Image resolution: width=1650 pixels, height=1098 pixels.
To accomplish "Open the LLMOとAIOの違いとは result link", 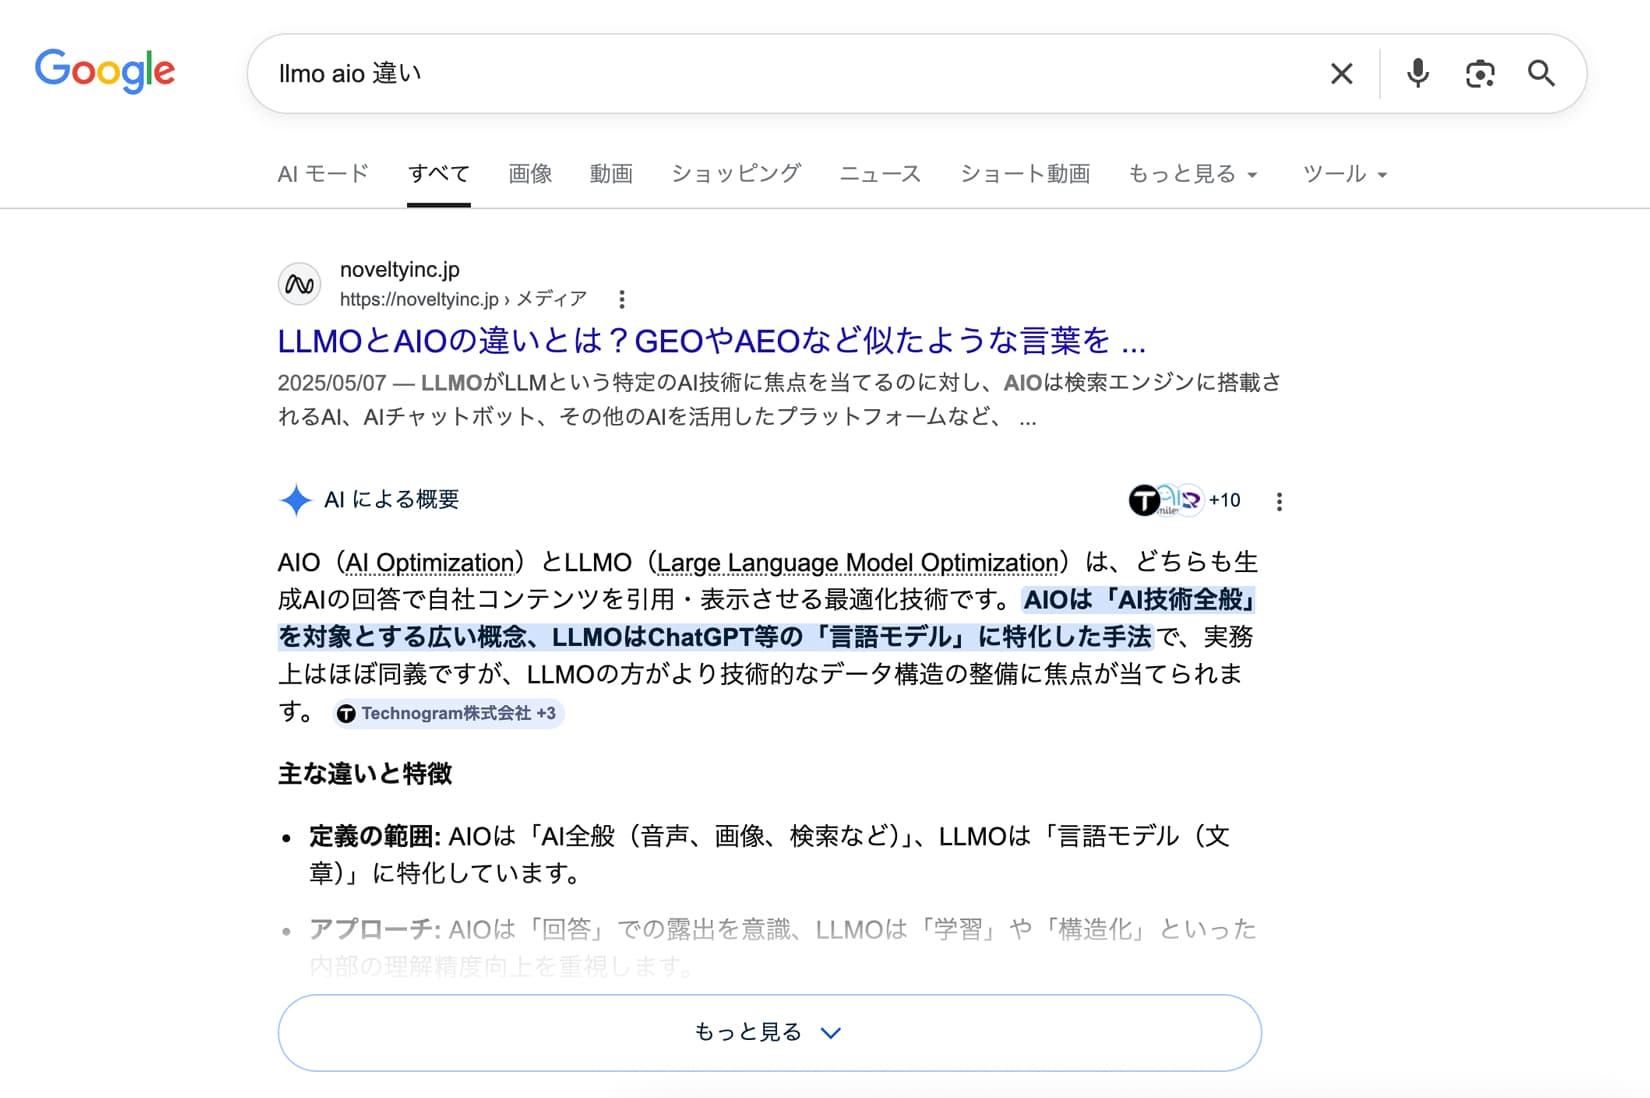I will (711, 341).
